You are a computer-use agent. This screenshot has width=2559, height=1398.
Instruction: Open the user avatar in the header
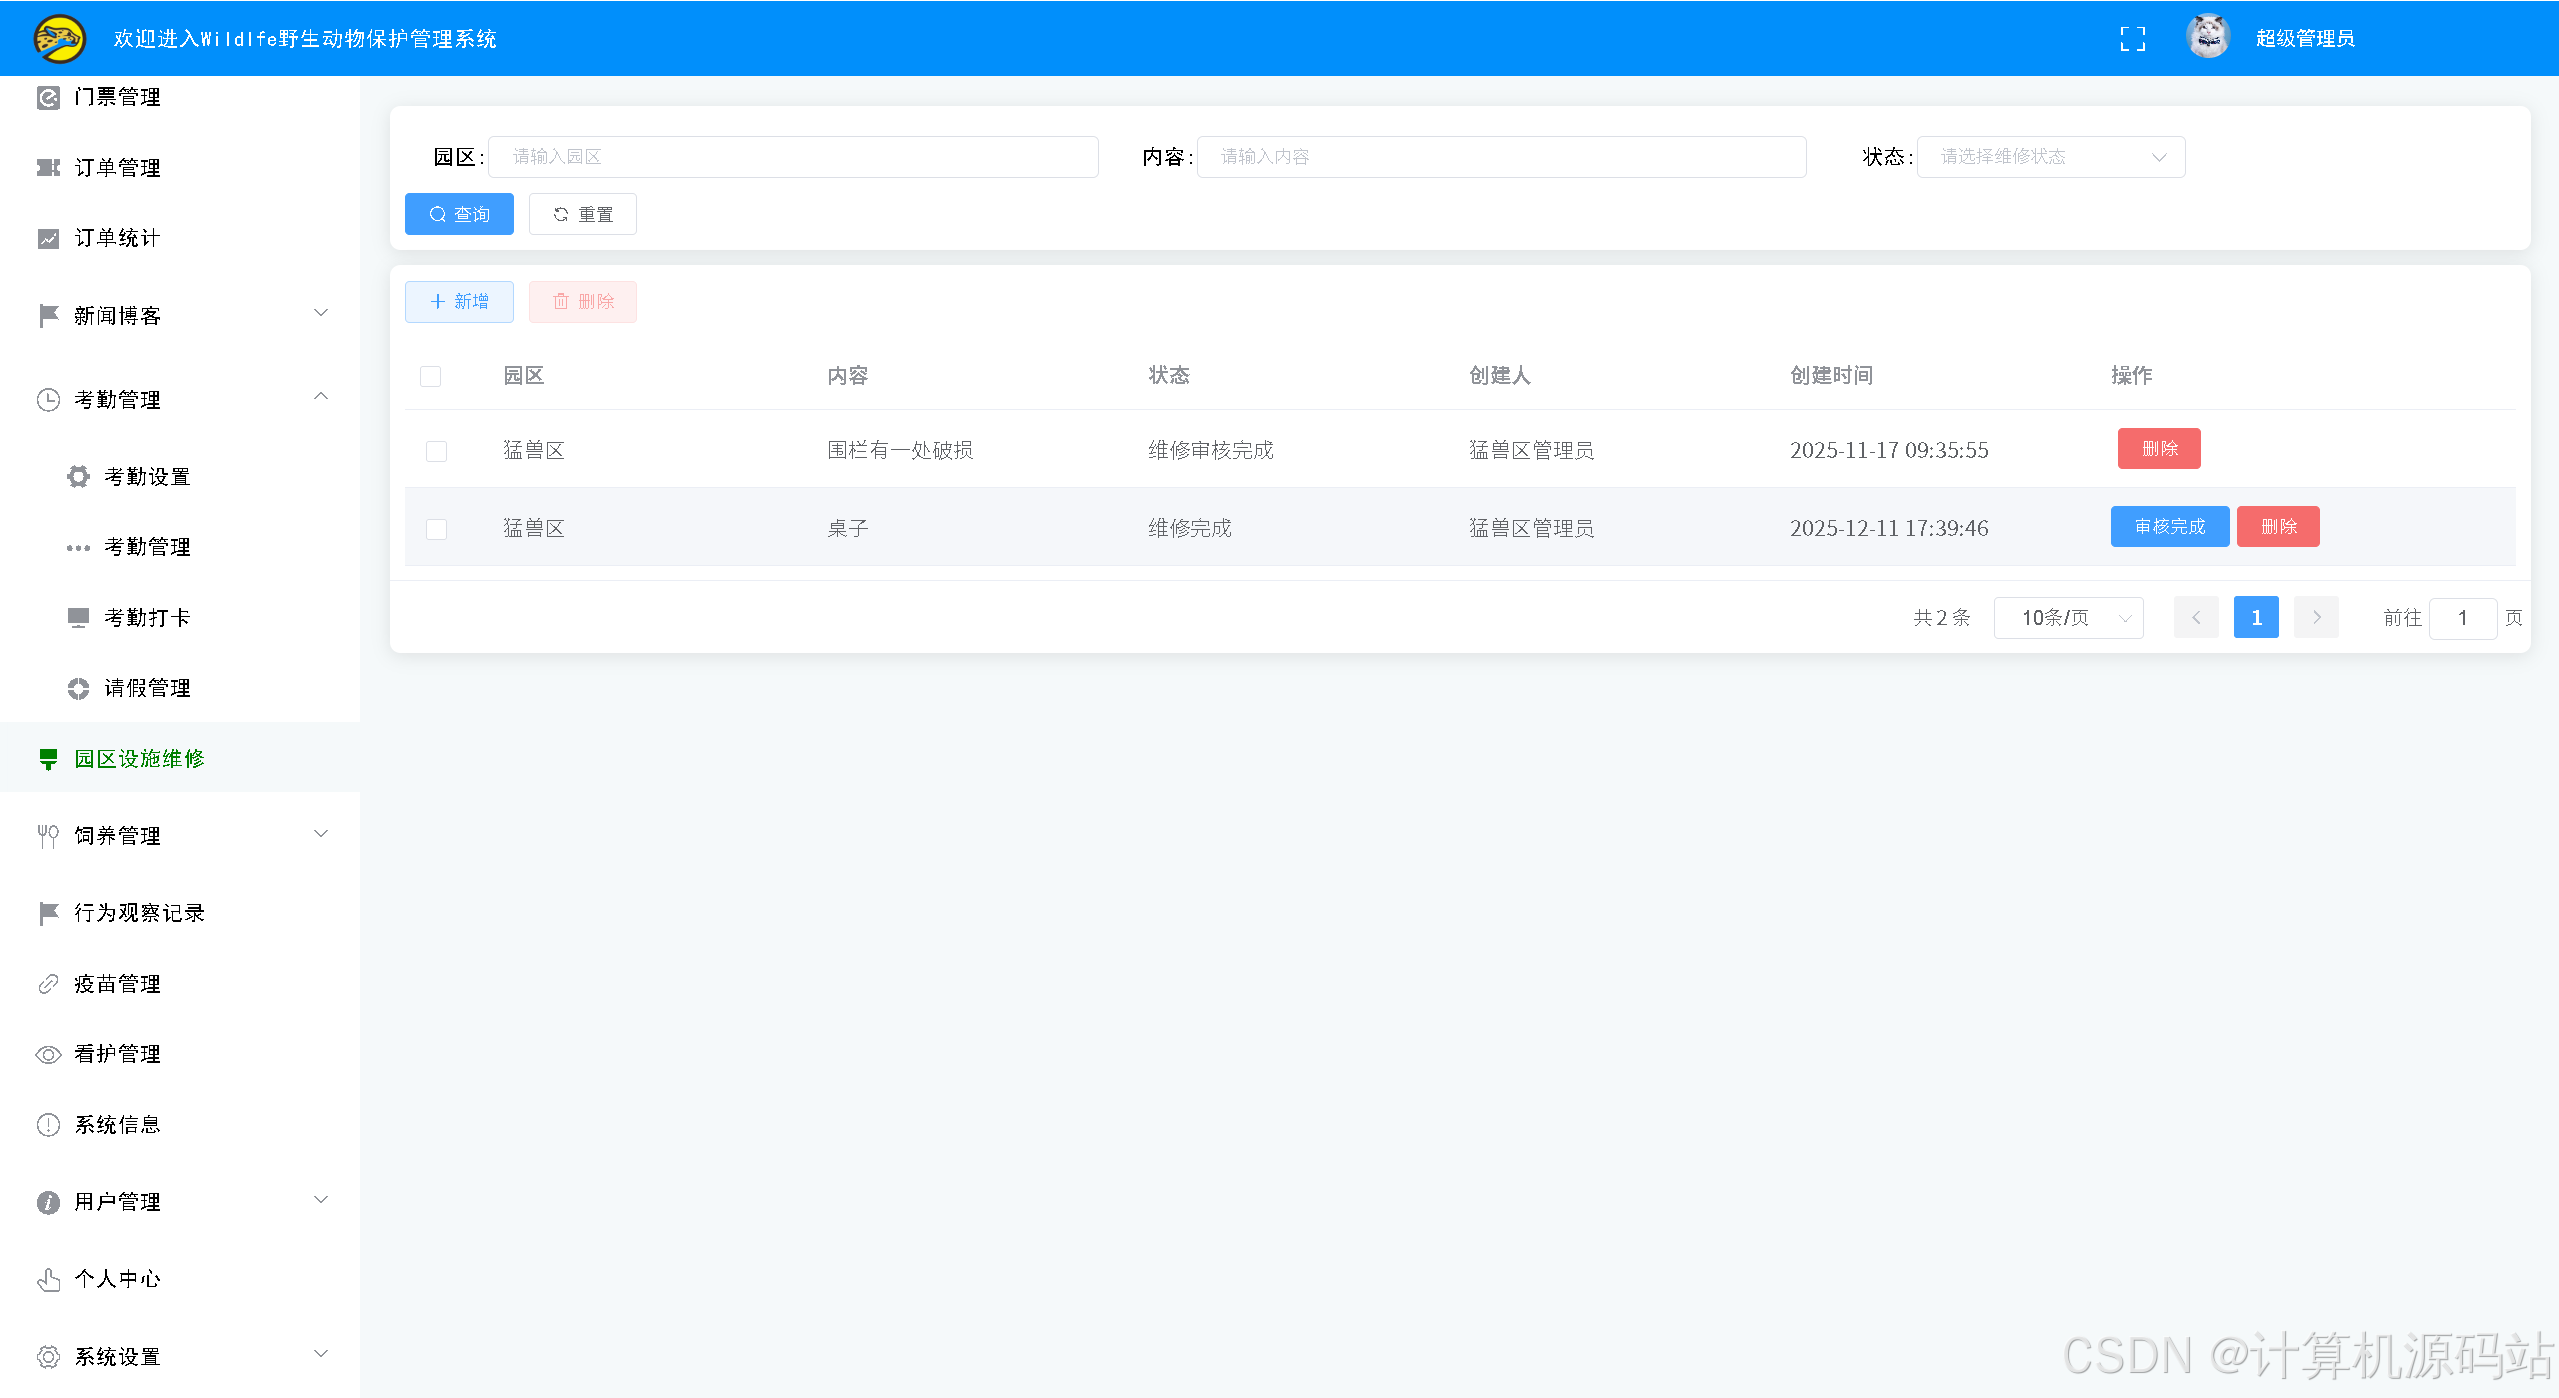tap(2208, 38)
